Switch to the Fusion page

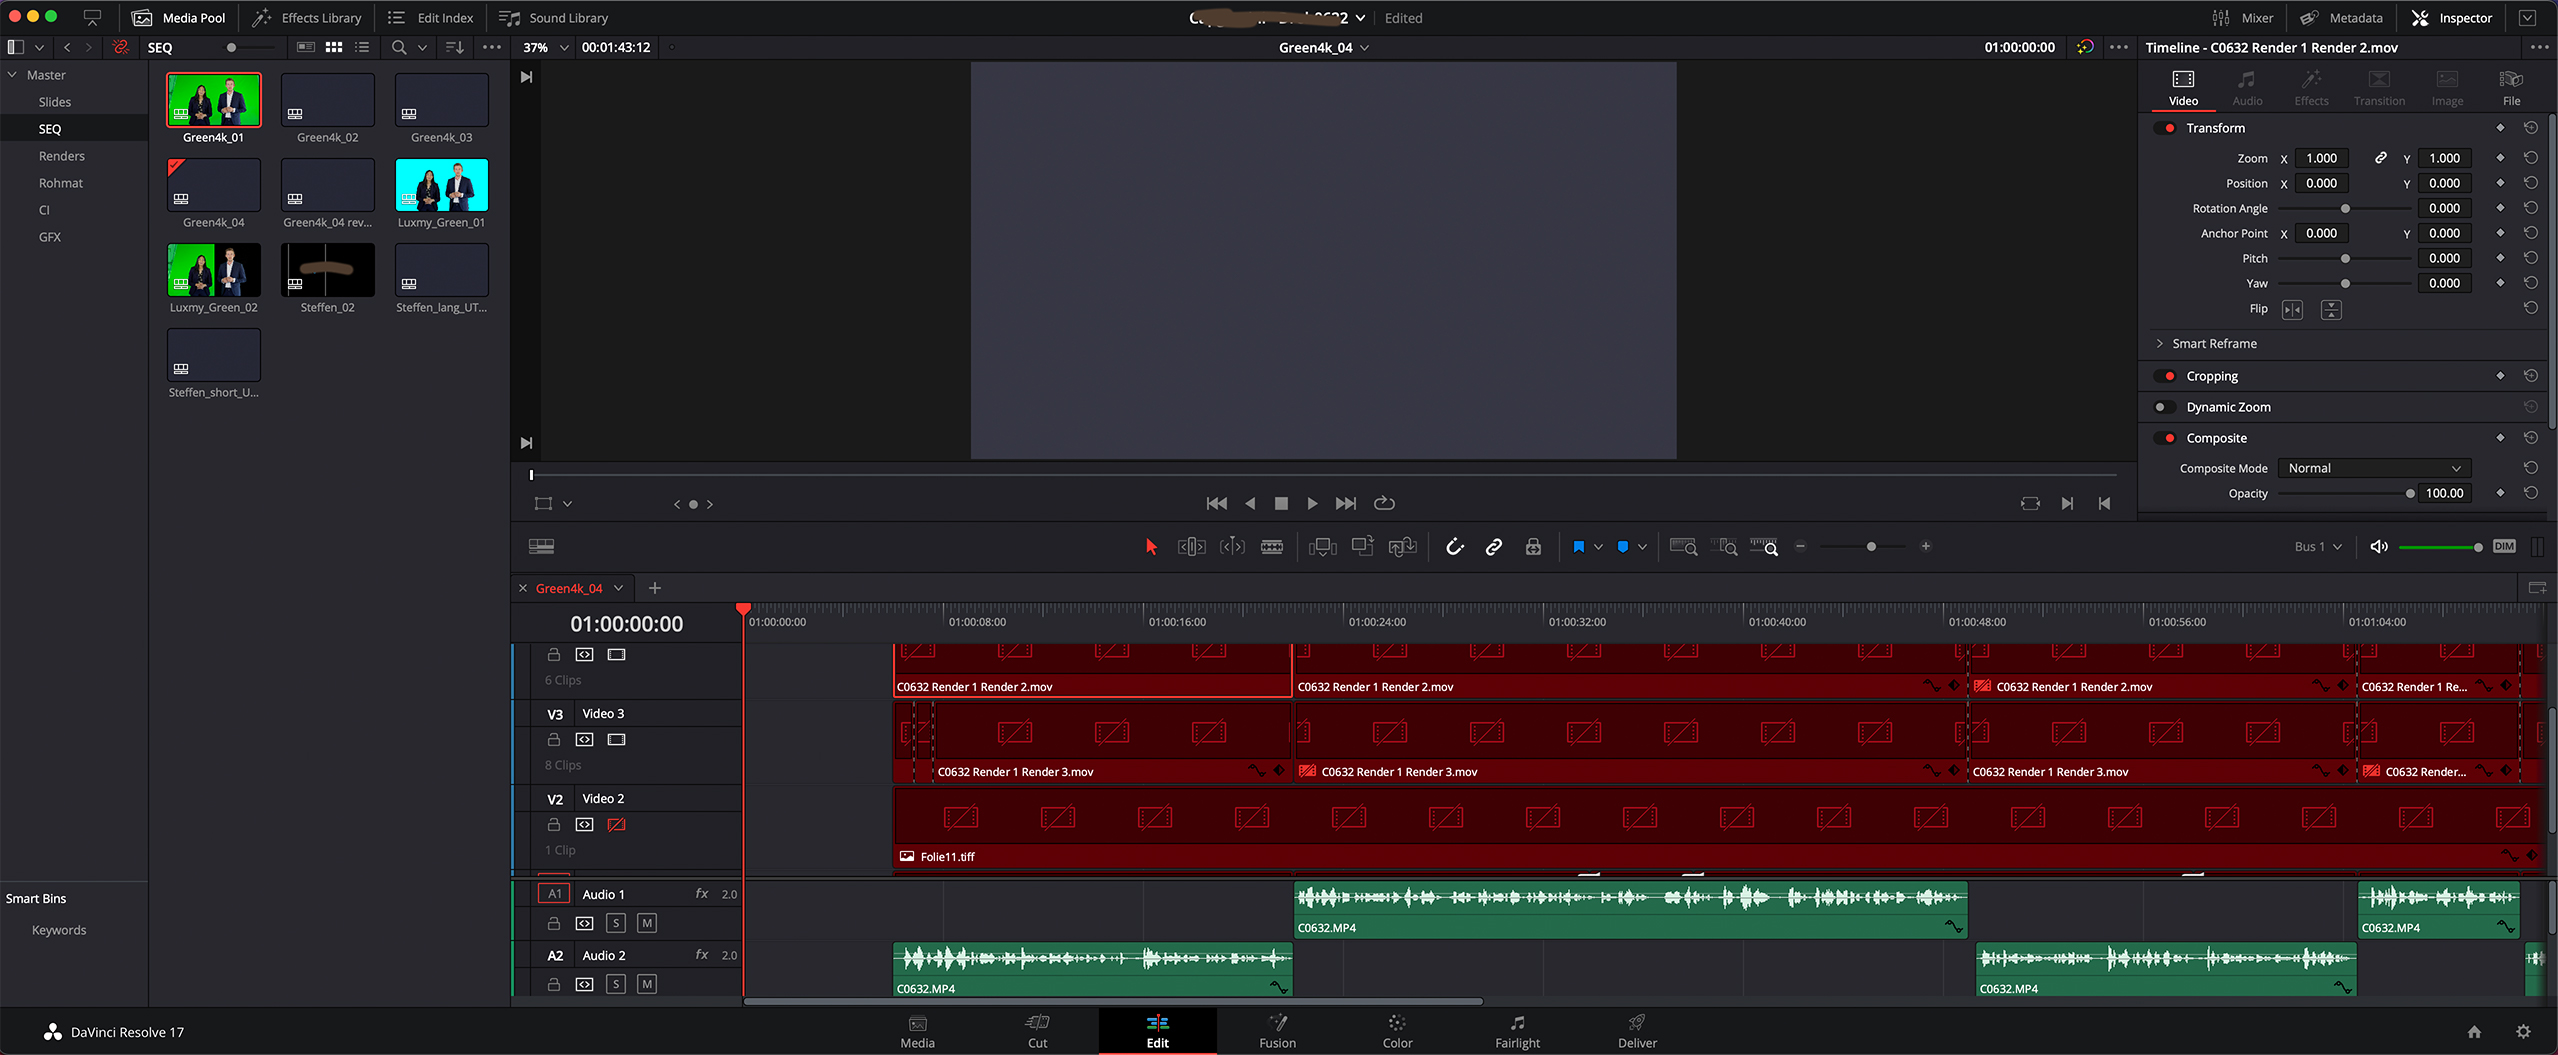(1277, 1031)
